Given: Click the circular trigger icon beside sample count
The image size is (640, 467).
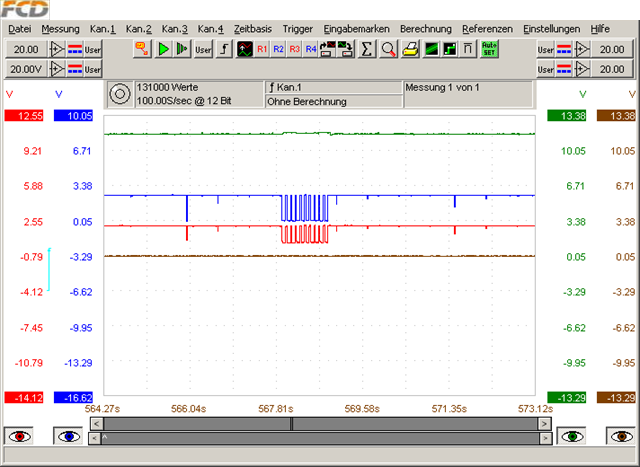Looking at the screenshot, I should [119, 94].
